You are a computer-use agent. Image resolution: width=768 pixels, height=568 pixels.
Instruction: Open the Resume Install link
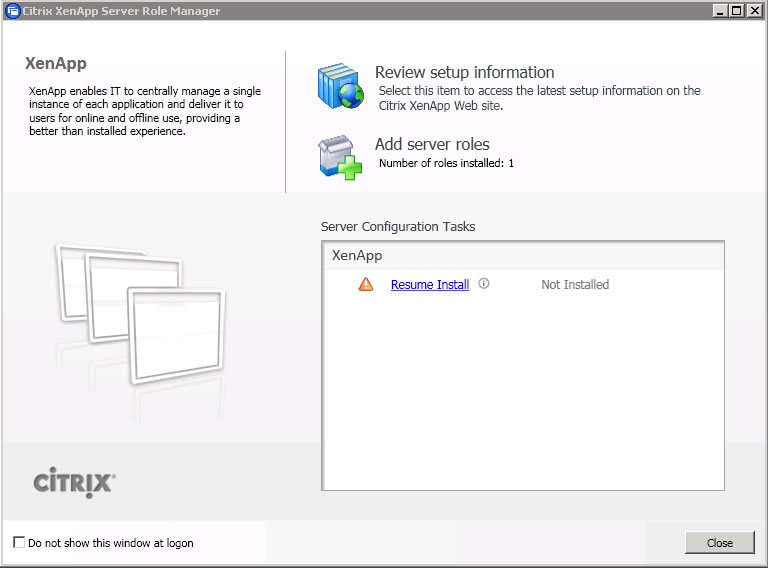click(x=430, y=284)
